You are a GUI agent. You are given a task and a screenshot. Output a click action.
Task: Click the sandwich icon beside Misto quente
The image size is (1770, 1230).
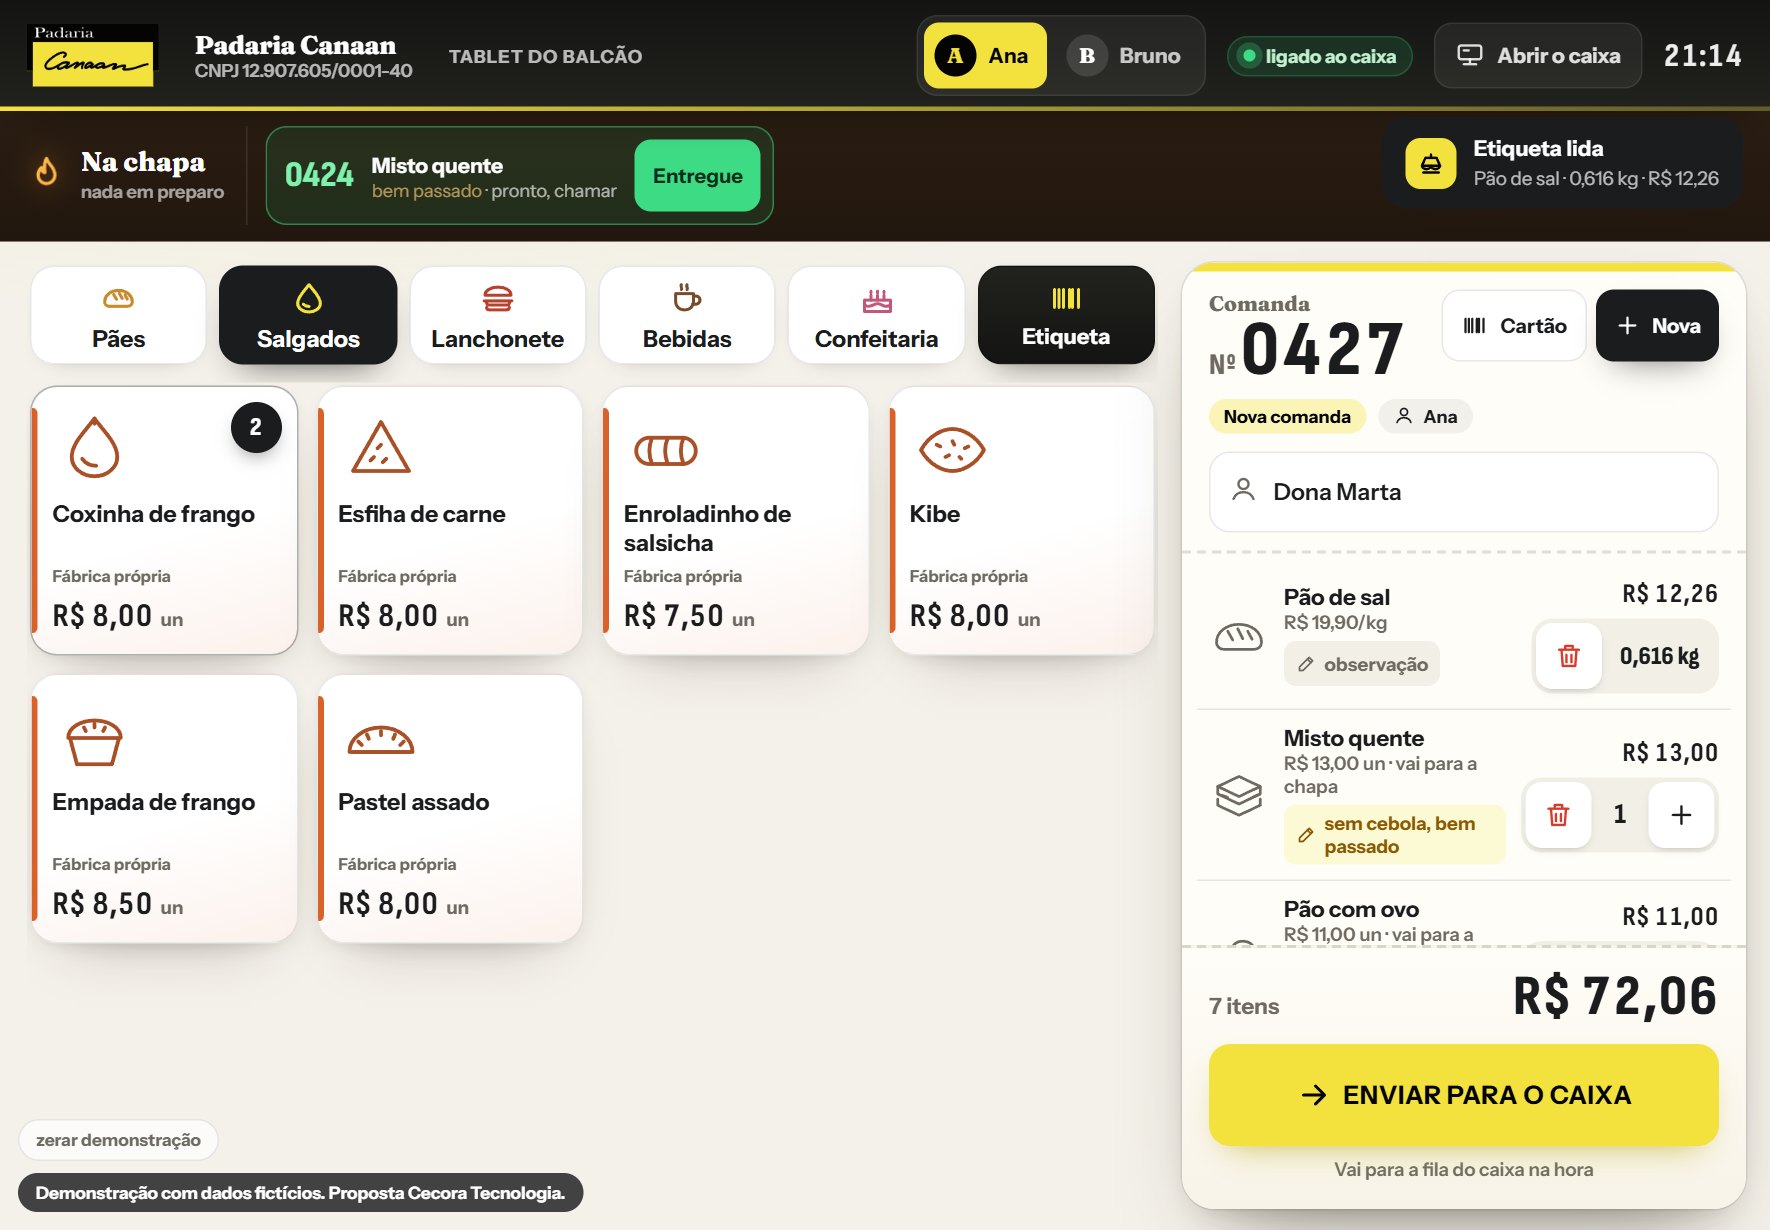click(1238, 795)
